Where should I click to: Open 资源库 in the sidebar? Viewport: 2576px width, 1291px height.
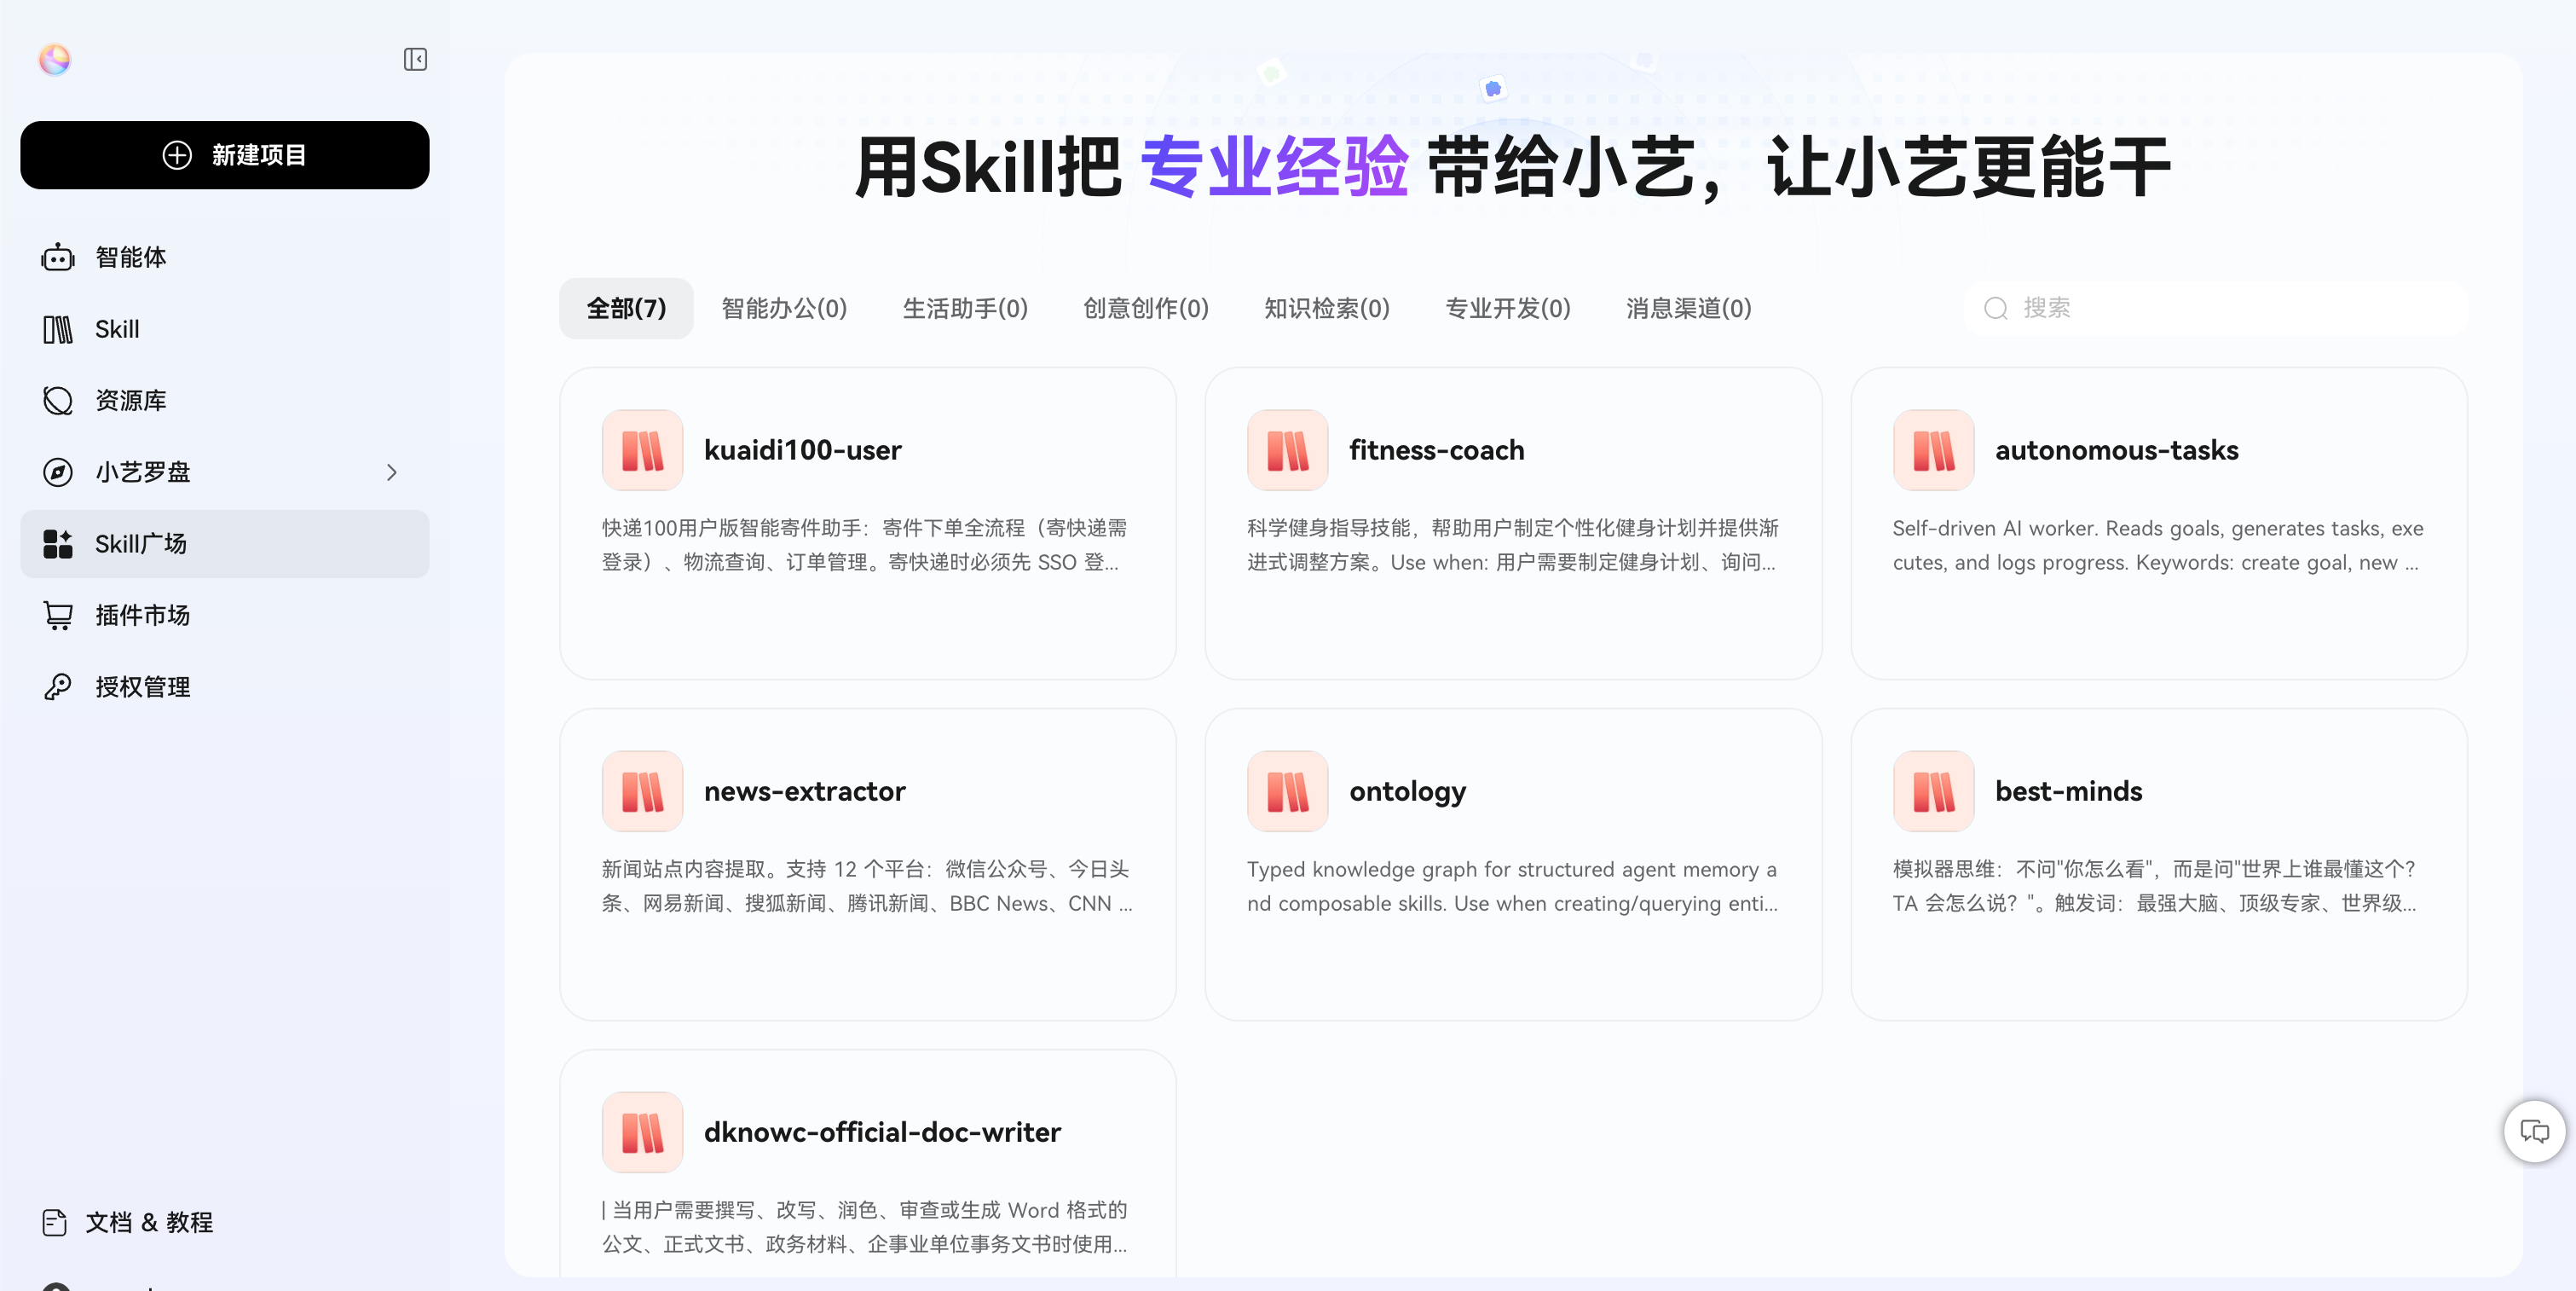(225, 400)
